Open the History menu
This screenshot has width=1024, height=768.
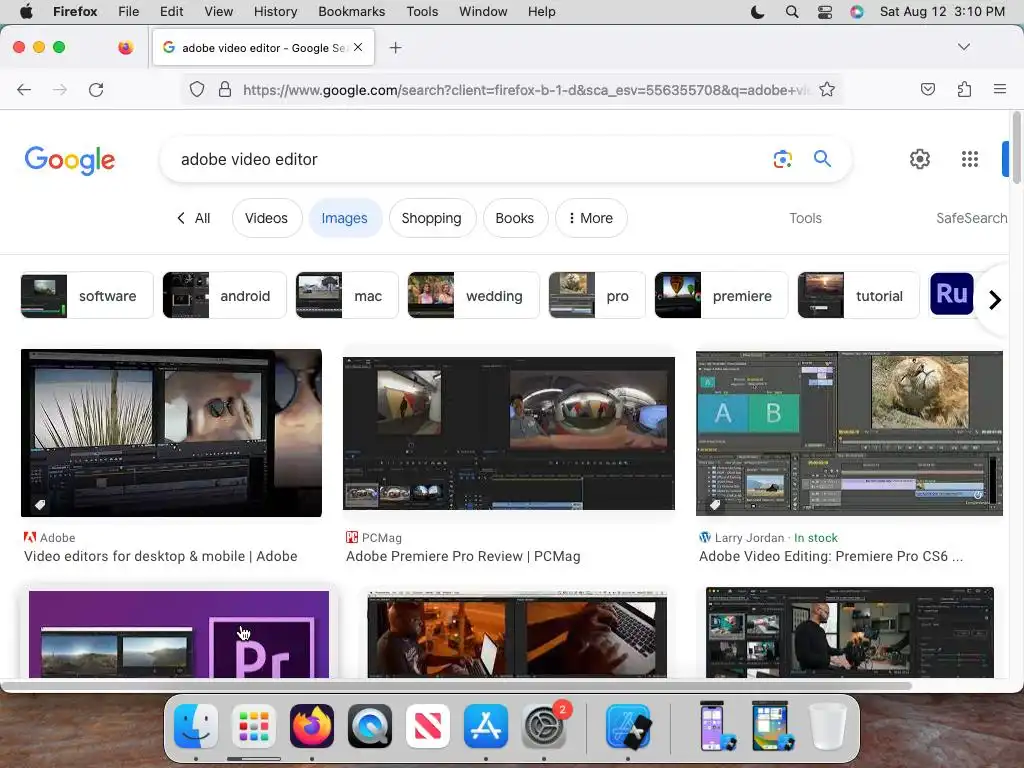275,12
